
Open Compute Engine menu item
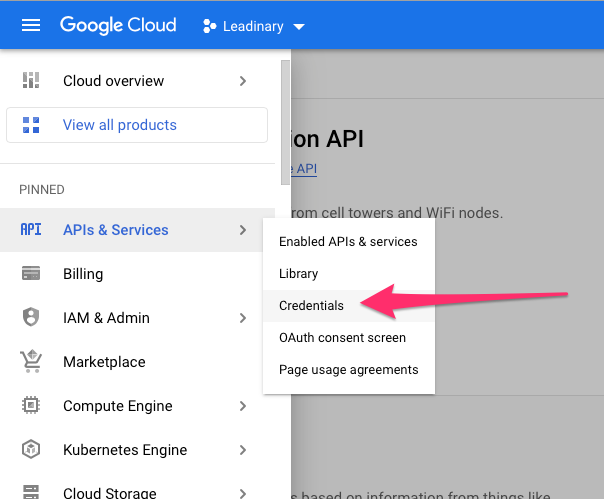(x=138, y=406)
